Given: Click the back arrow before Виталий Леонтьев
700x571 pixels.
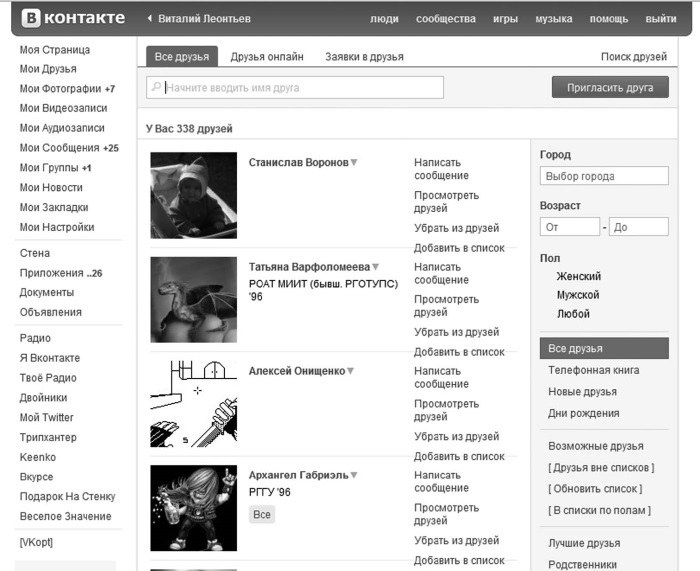Looking at the screenshot, I should [150, 18].
